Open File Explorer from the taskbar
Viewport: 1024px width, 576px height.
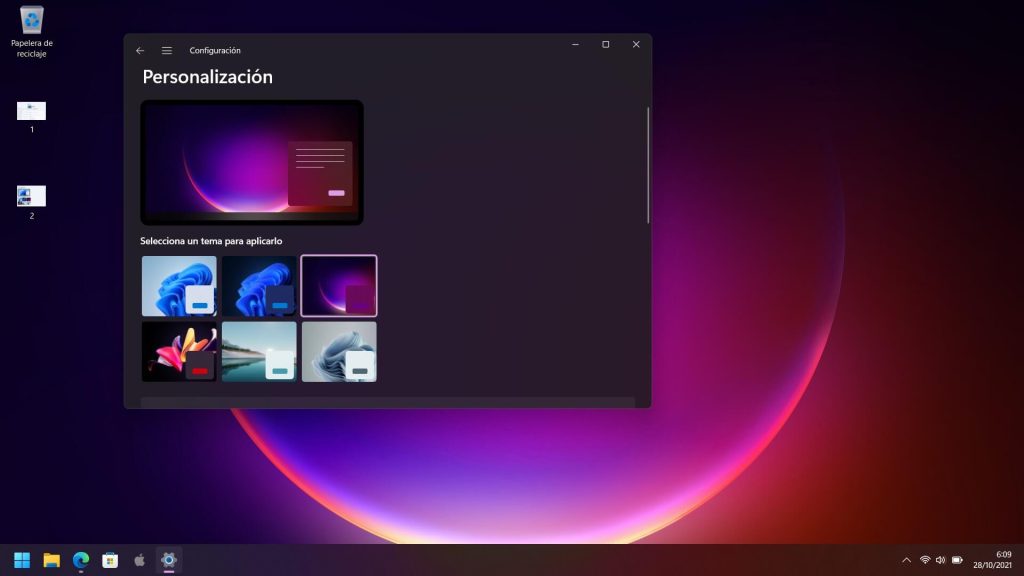[x=52, y=560]
